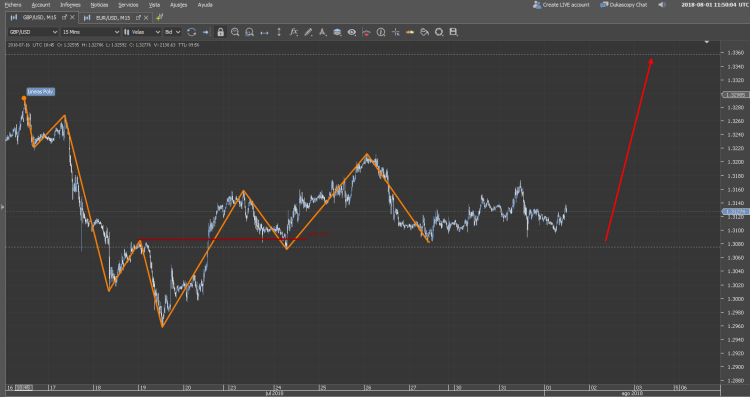
Task: Switch to the EUR/USD, M15 tab
Action: click(x=113, y=17)
